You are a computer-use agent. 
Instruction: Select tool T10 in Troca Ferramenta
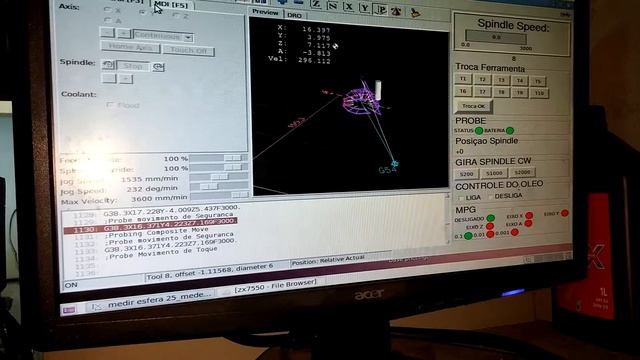tap(539, 93)
